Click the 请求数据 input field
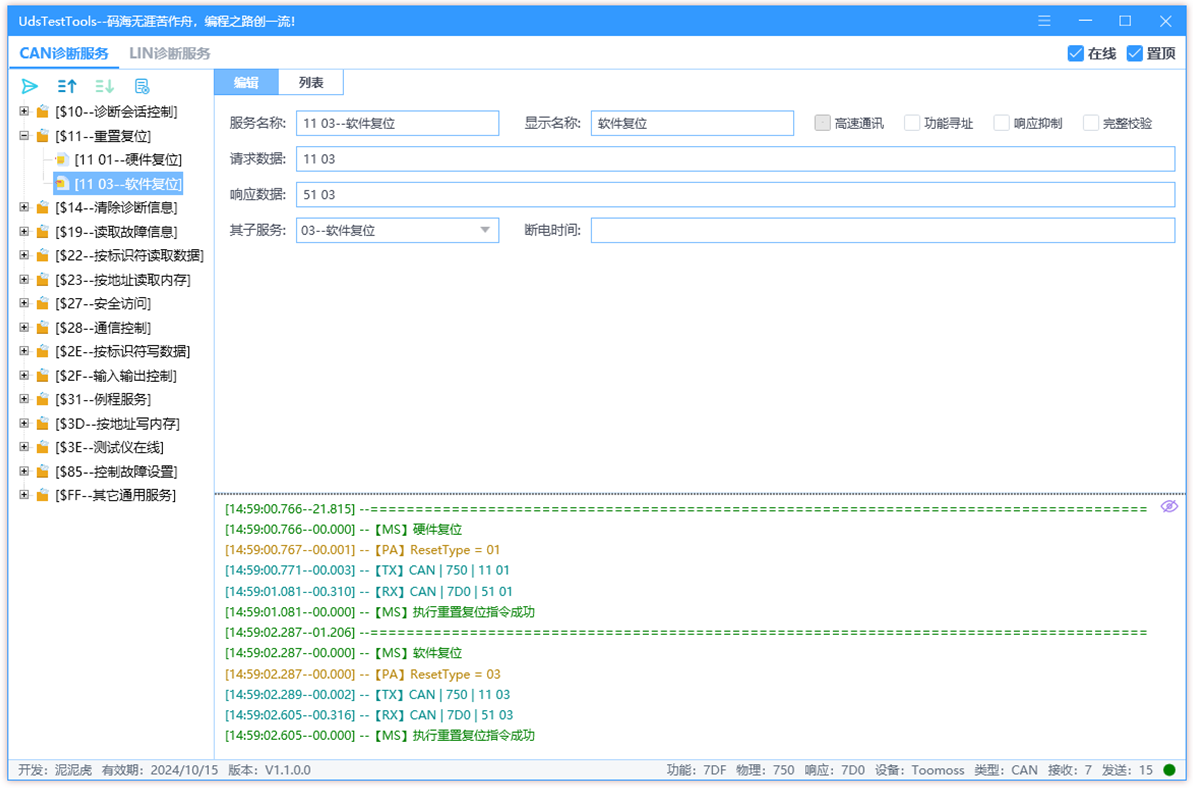 tap(736, 159)
